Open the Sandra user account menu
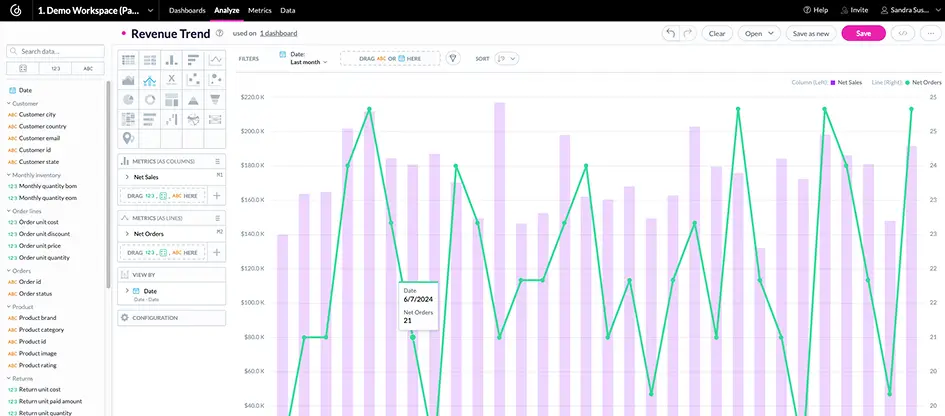 tap(910, 10)
